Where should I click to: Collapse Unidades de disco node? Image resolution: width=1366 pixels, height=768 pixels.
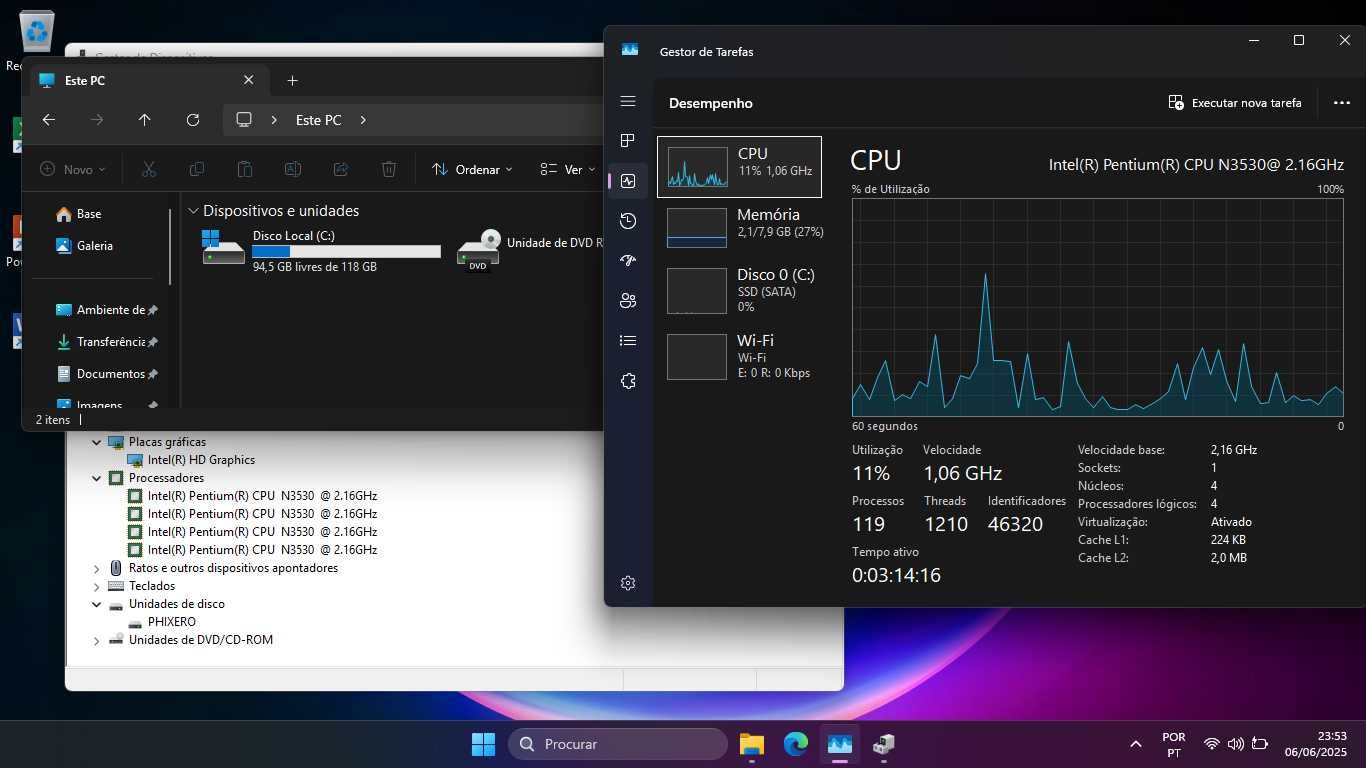pos(97,604)
